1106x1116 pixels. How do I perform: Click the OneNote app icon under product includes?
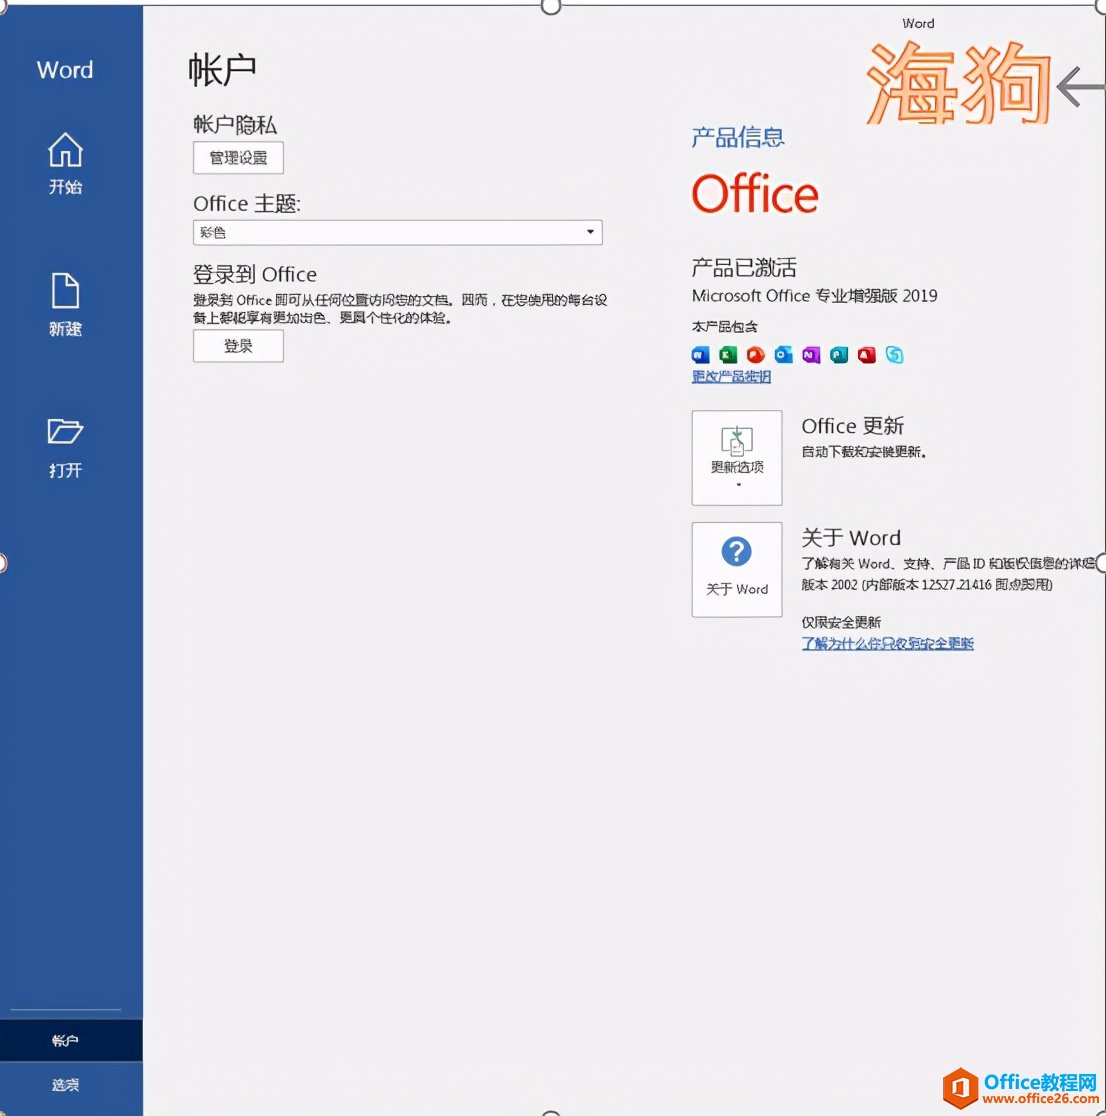point(811,354)
